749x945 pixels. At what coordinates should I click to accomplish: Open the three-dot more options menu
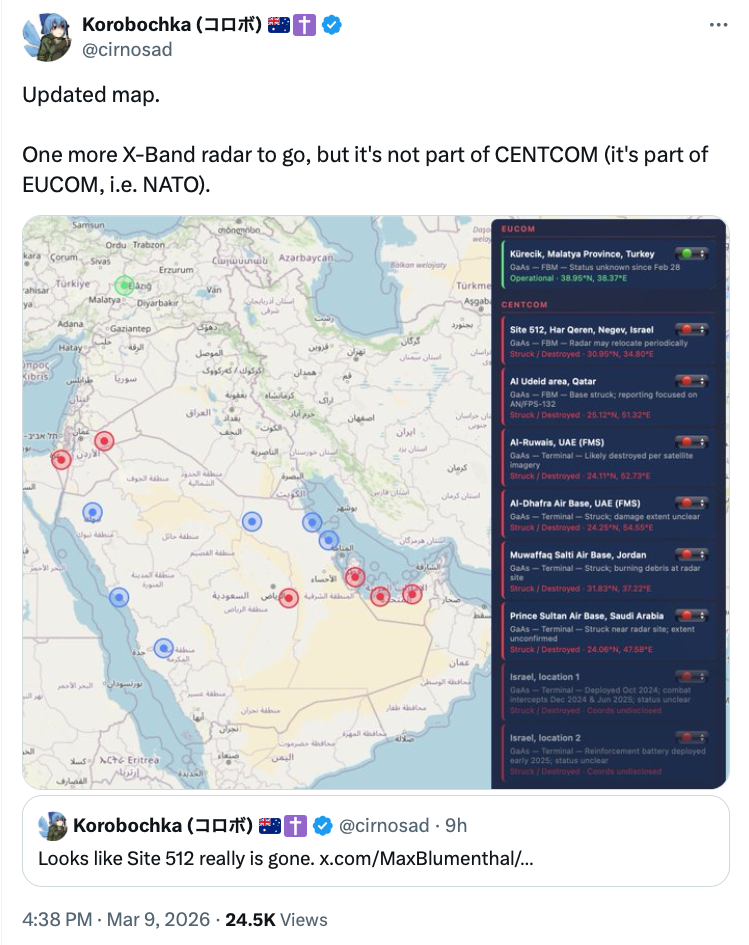pos(718,26)
